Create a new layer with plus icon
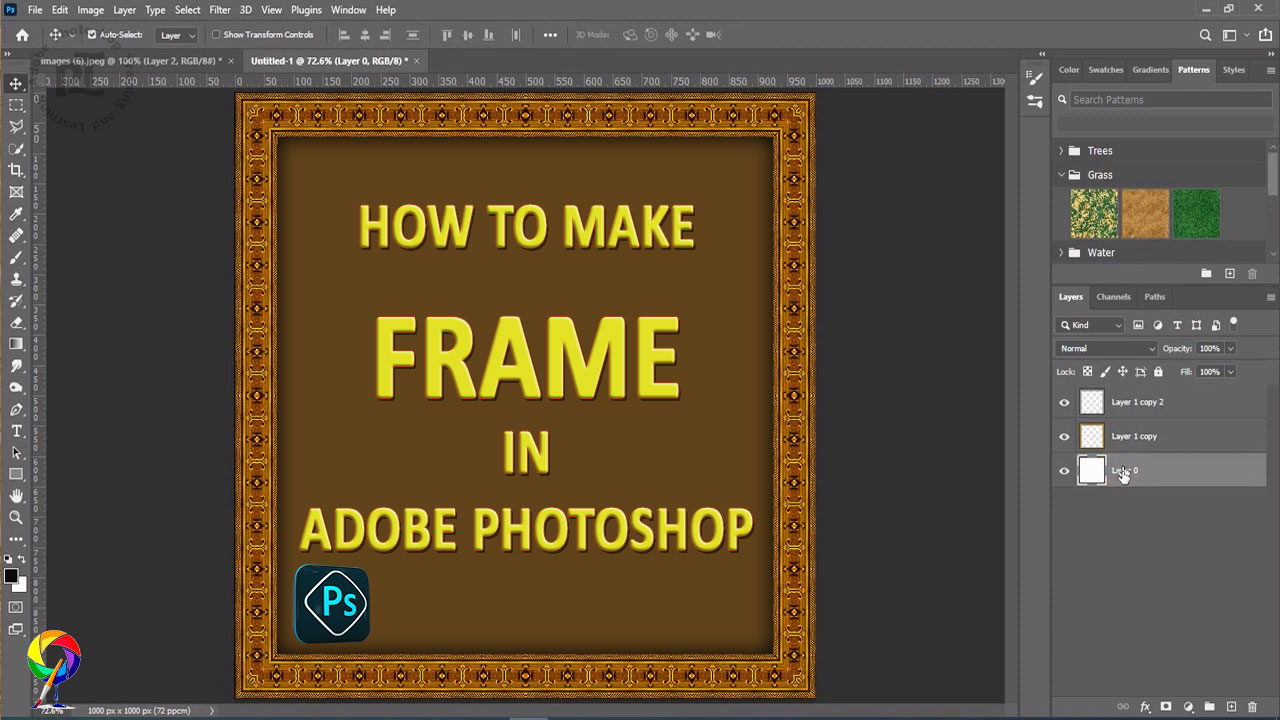The height and width of the screenshot is (720, 1280). 1232,707
